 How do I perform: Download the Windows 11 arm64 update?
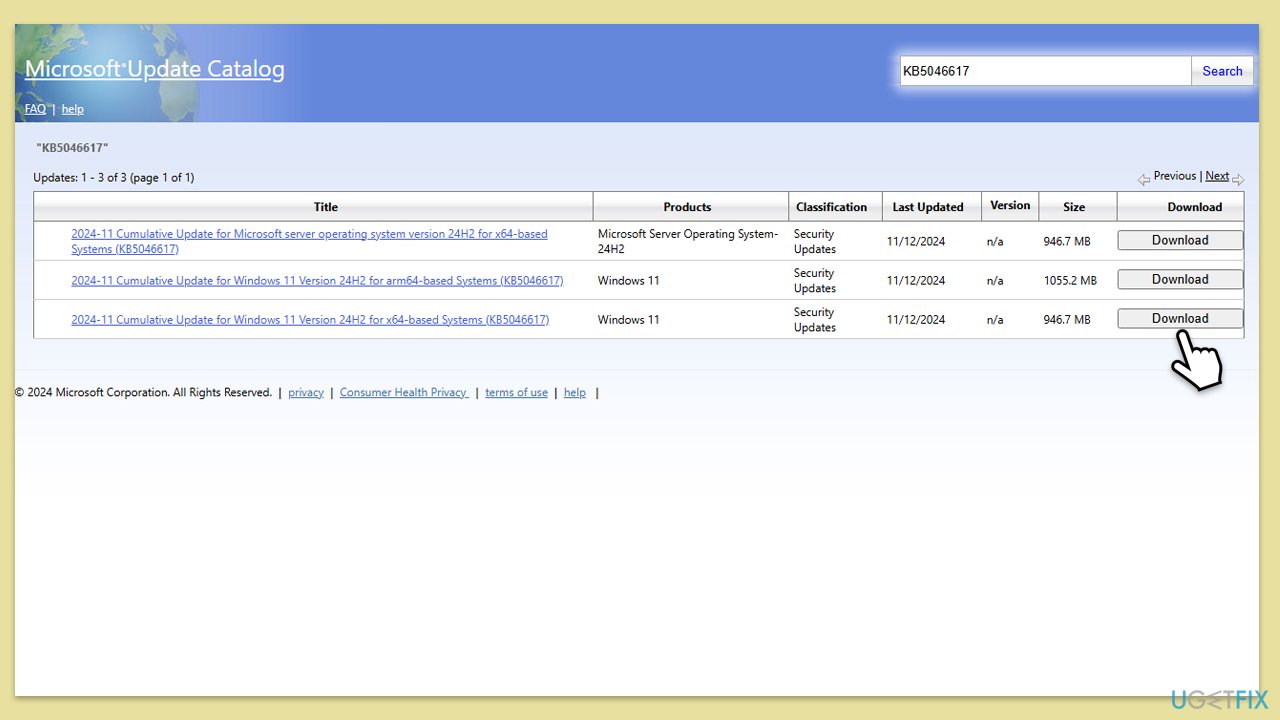click(x=1180, y=280)
